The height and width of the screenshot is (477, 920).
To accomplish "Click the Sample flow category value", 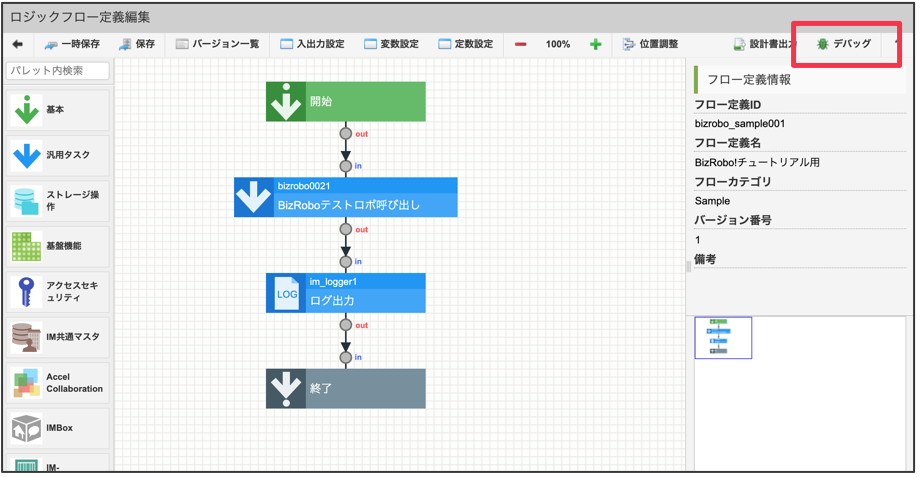I will pyautogui.click(x=712, y=201).
